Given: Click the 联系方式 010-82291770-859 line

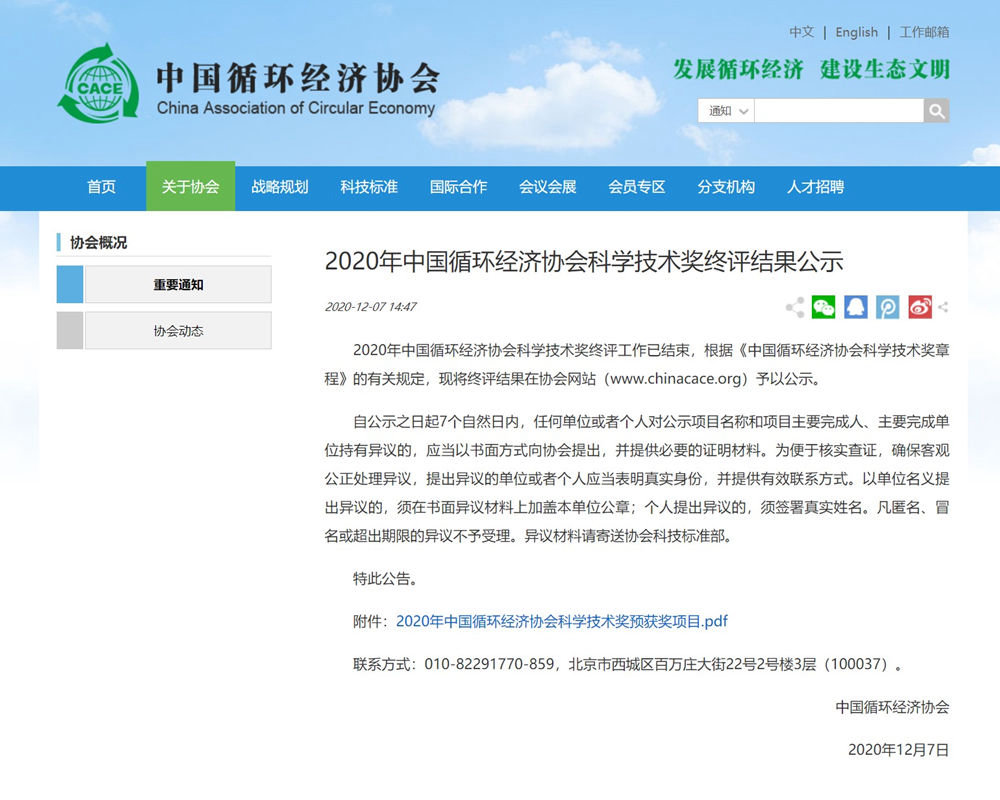Looking at the screenshot, I should pos(628,664).
